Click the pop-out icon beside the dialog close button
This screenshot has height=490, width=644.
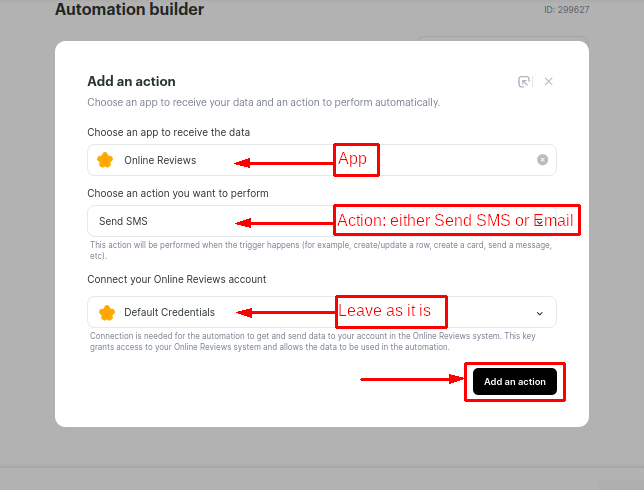click(524, 82)
